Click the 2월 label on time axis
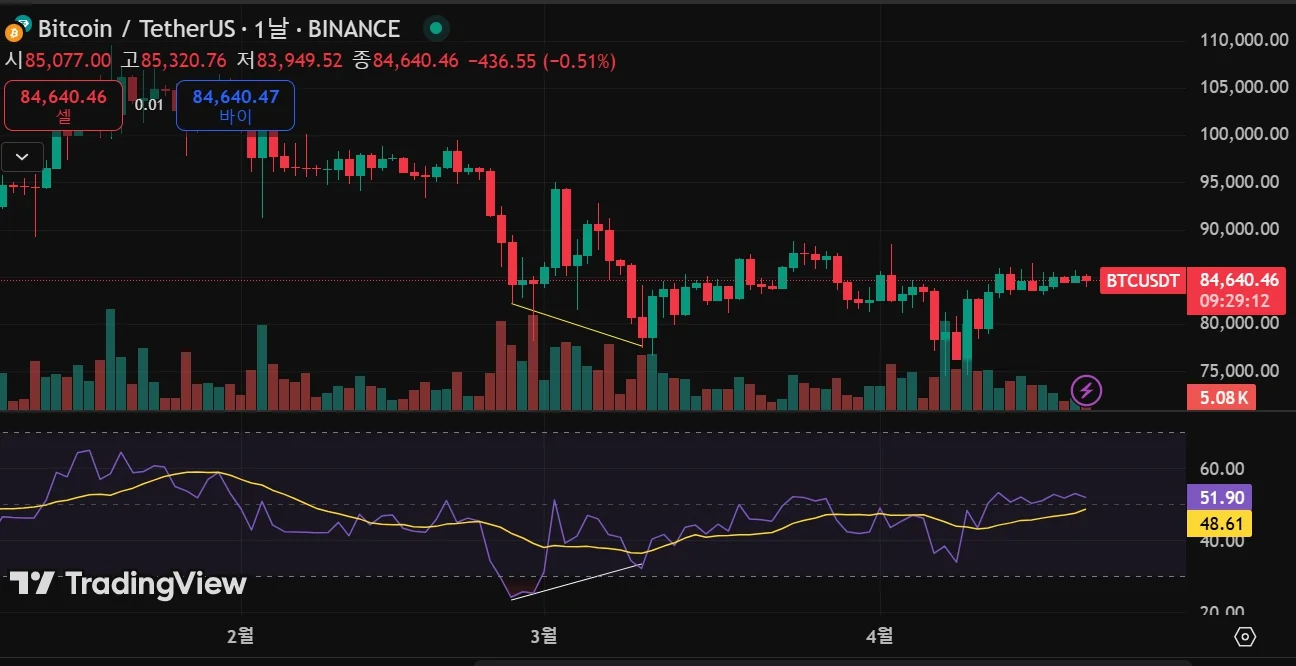 point(241,635)
